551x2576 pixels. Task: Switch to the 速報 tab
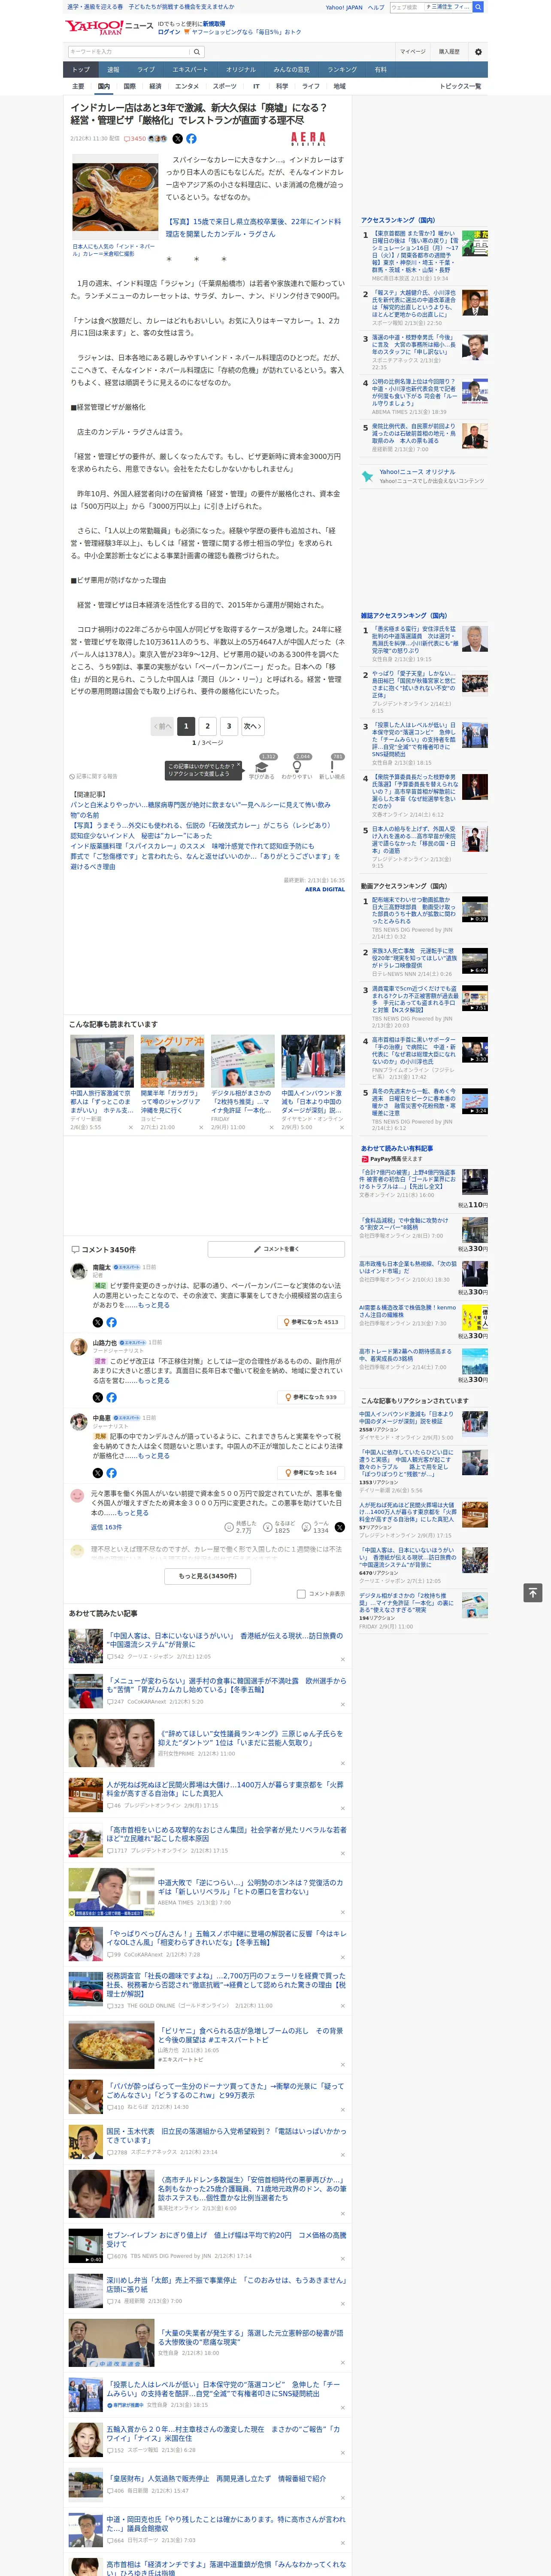pyautogui.click(x=113, y=70)
